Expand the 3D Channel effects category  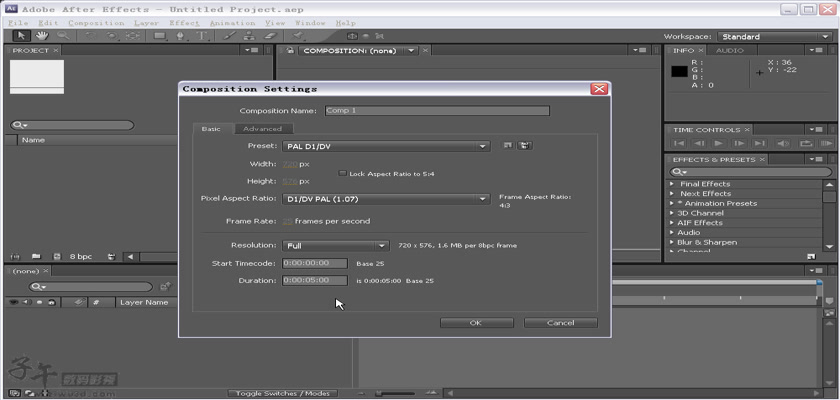(x=672, y=213)
